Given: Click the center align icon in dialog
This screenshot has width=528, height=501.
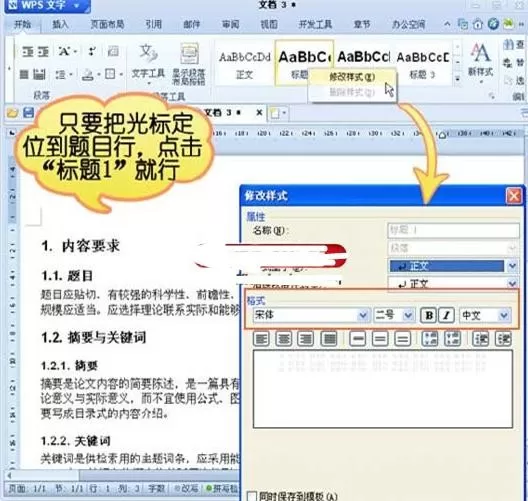Looking at the screenshot, I should tap(283, 339).
